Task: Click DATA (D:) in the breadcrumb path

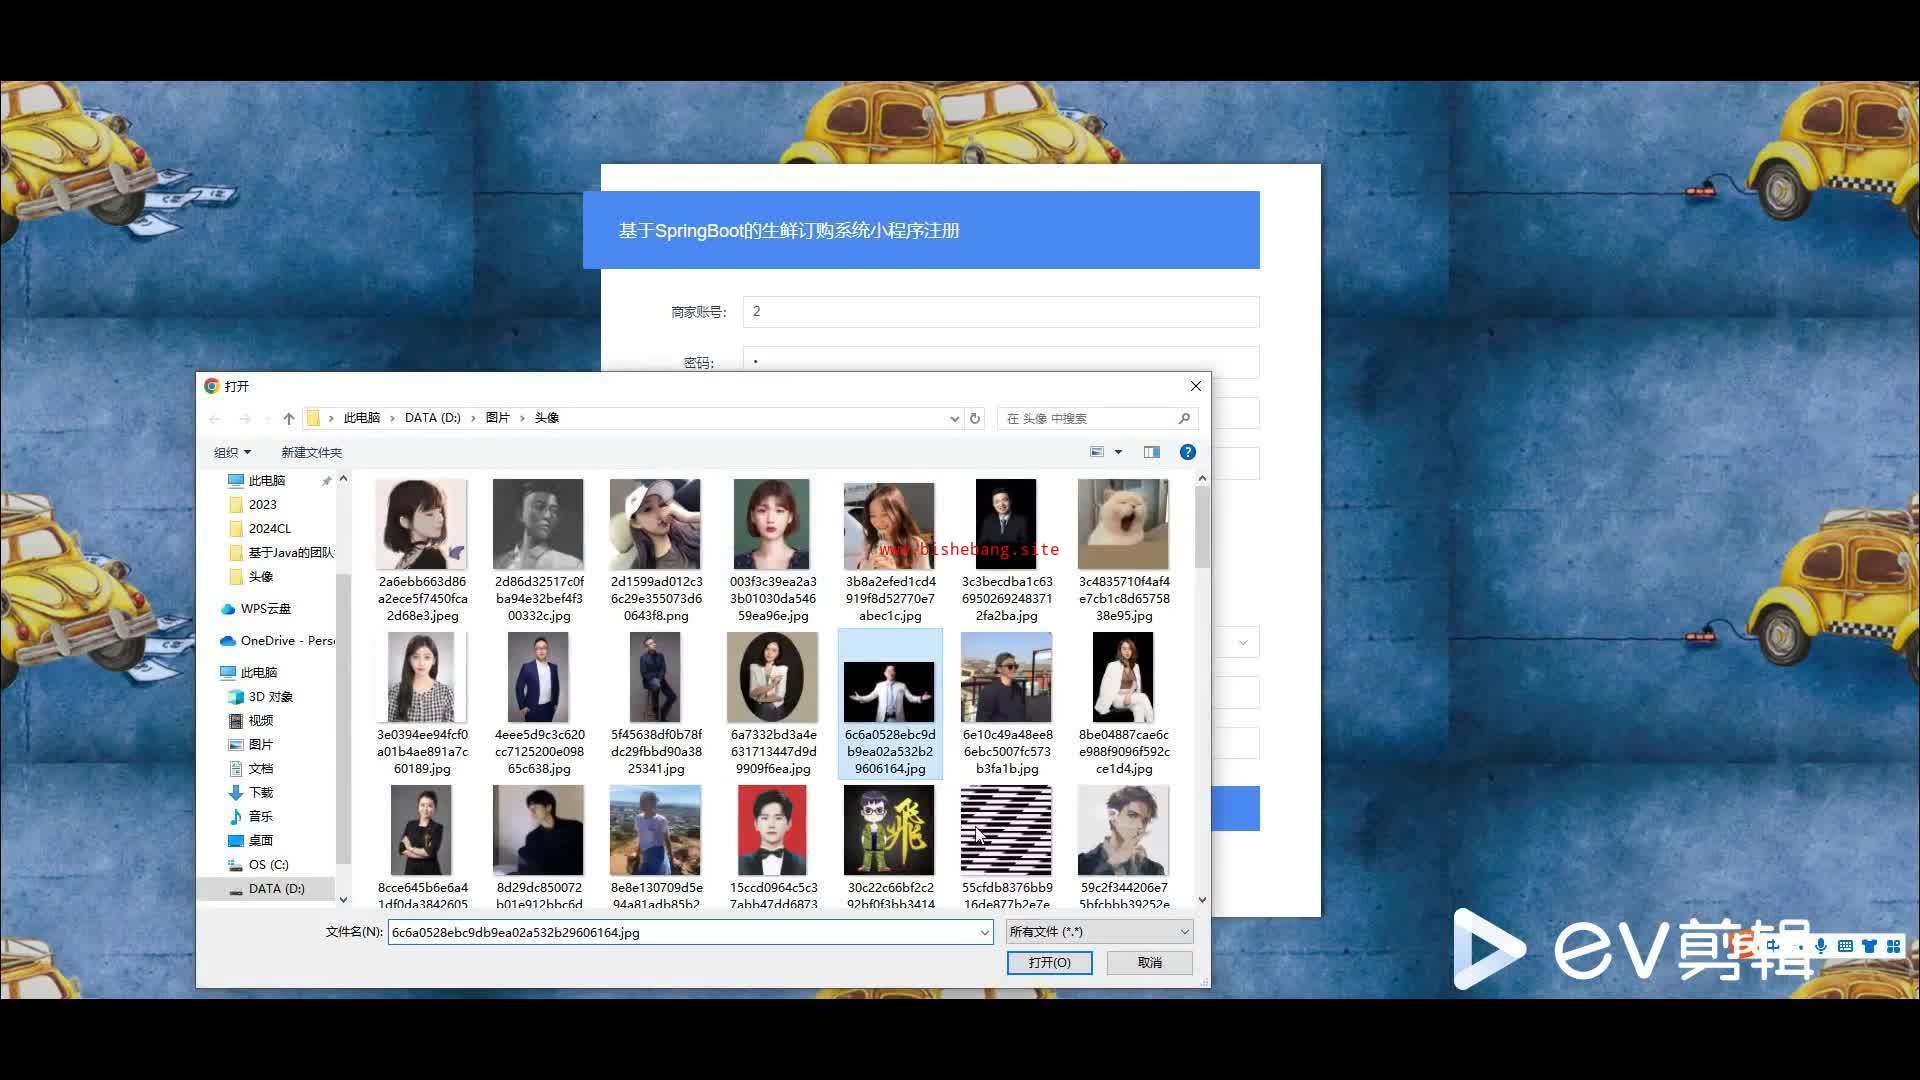Action: click(432, 418)
